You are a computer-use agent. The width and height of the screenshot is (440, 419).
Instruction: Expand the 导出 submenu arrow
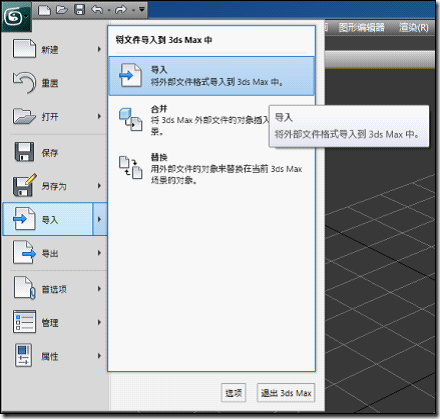pyautogui.click(x=99, y=253)
